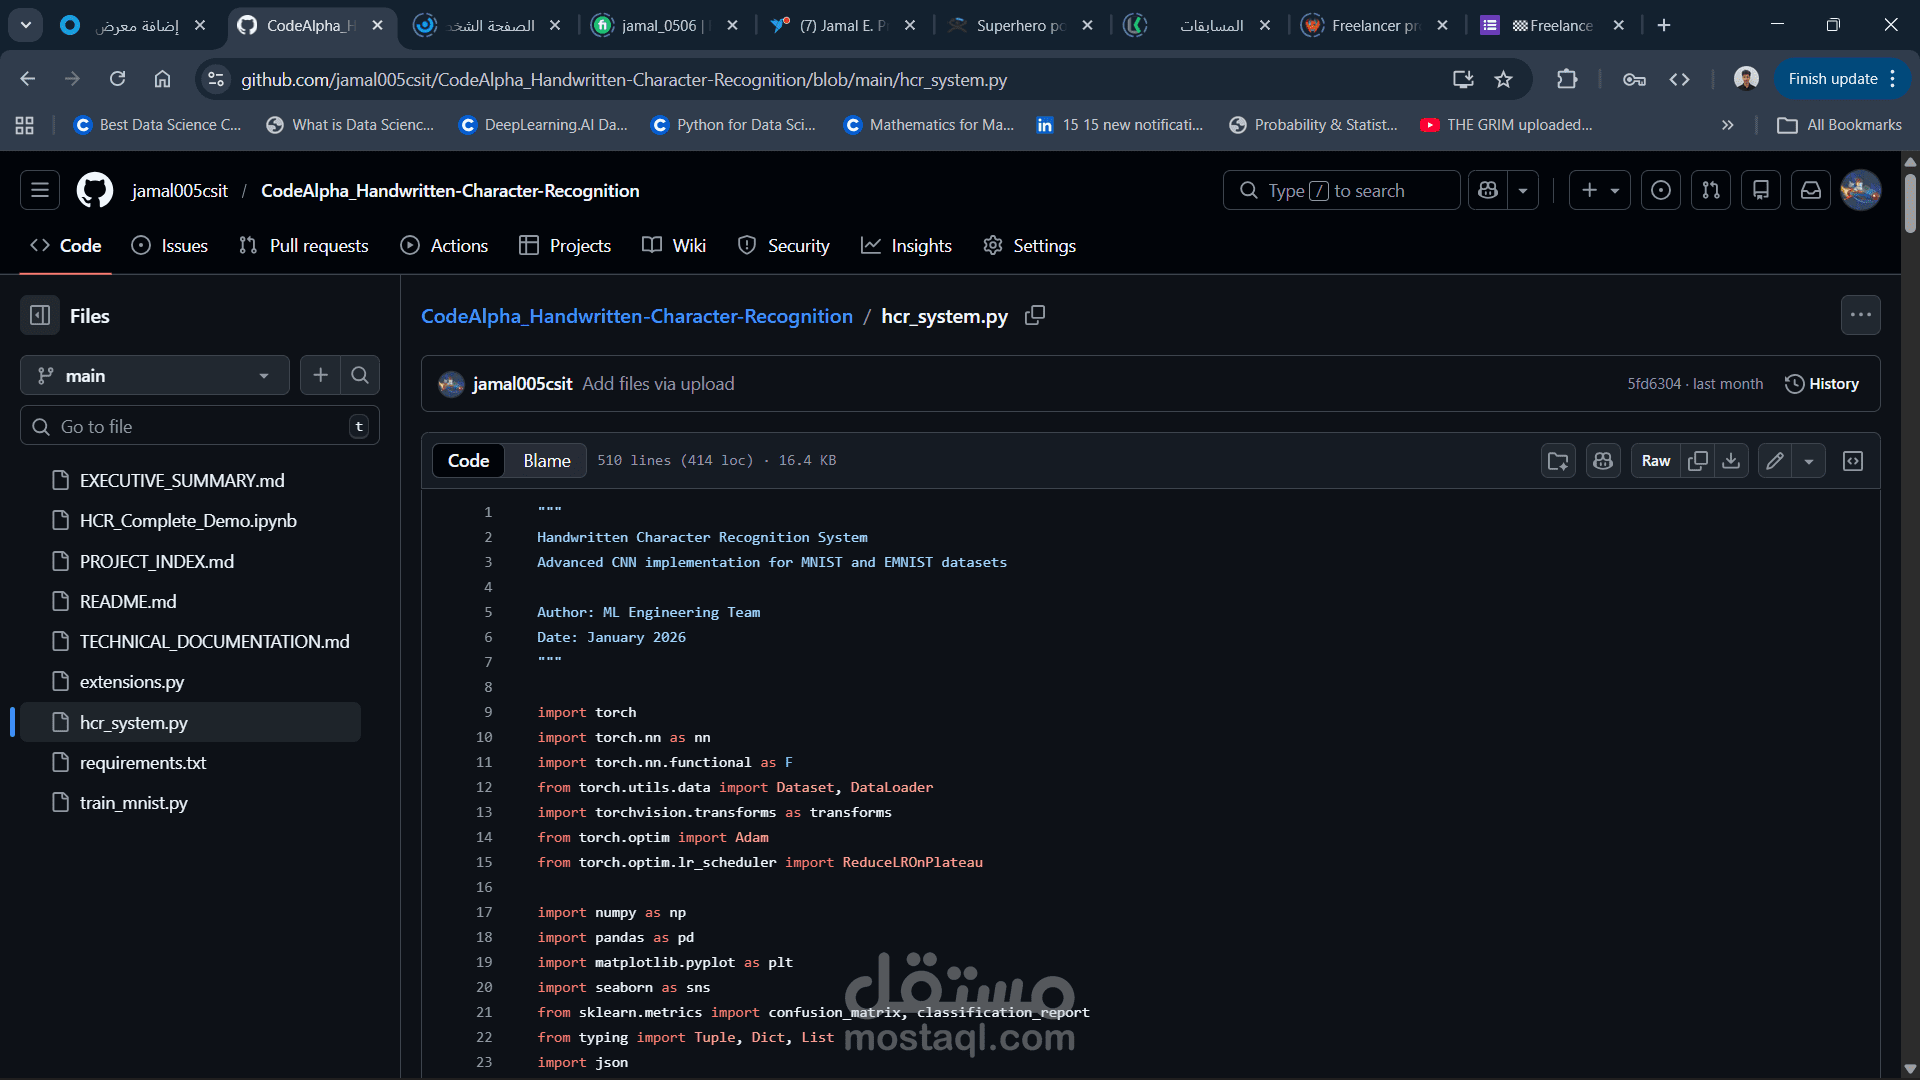The height and width of the screenshot is (1080, 1920).
Task: Click the edit file pencil icon
Action: point(1775,461)
